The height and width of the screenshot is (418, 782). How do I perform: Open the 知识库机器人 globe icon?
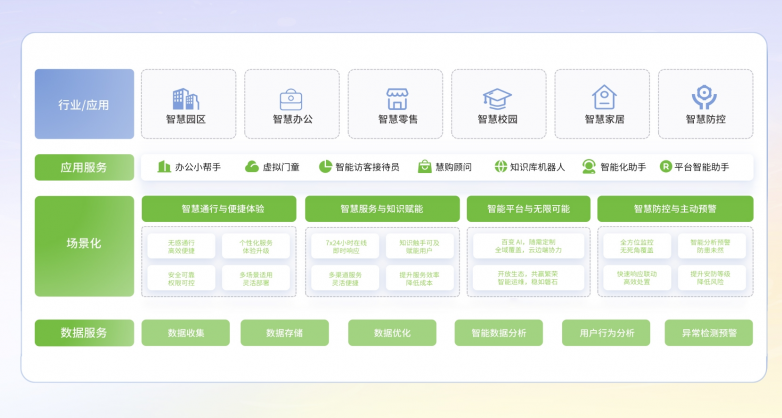[500, 167]
